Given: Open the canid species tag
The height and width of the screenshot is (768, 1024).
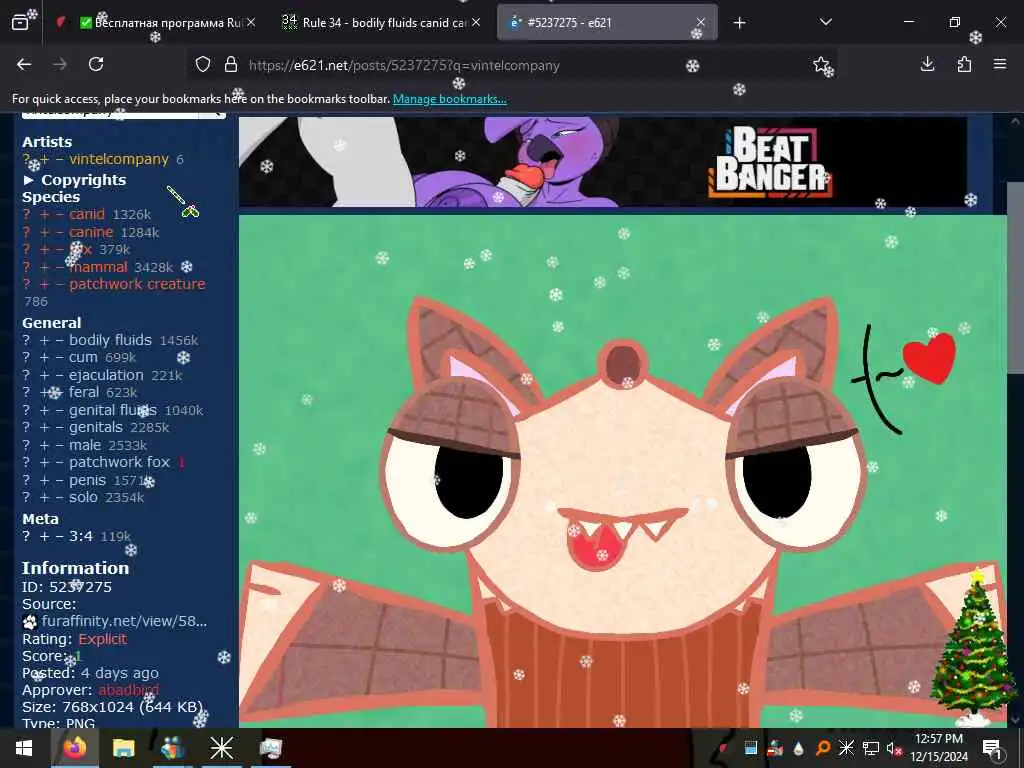Looking at the screenshot, I should pos(87,214).
